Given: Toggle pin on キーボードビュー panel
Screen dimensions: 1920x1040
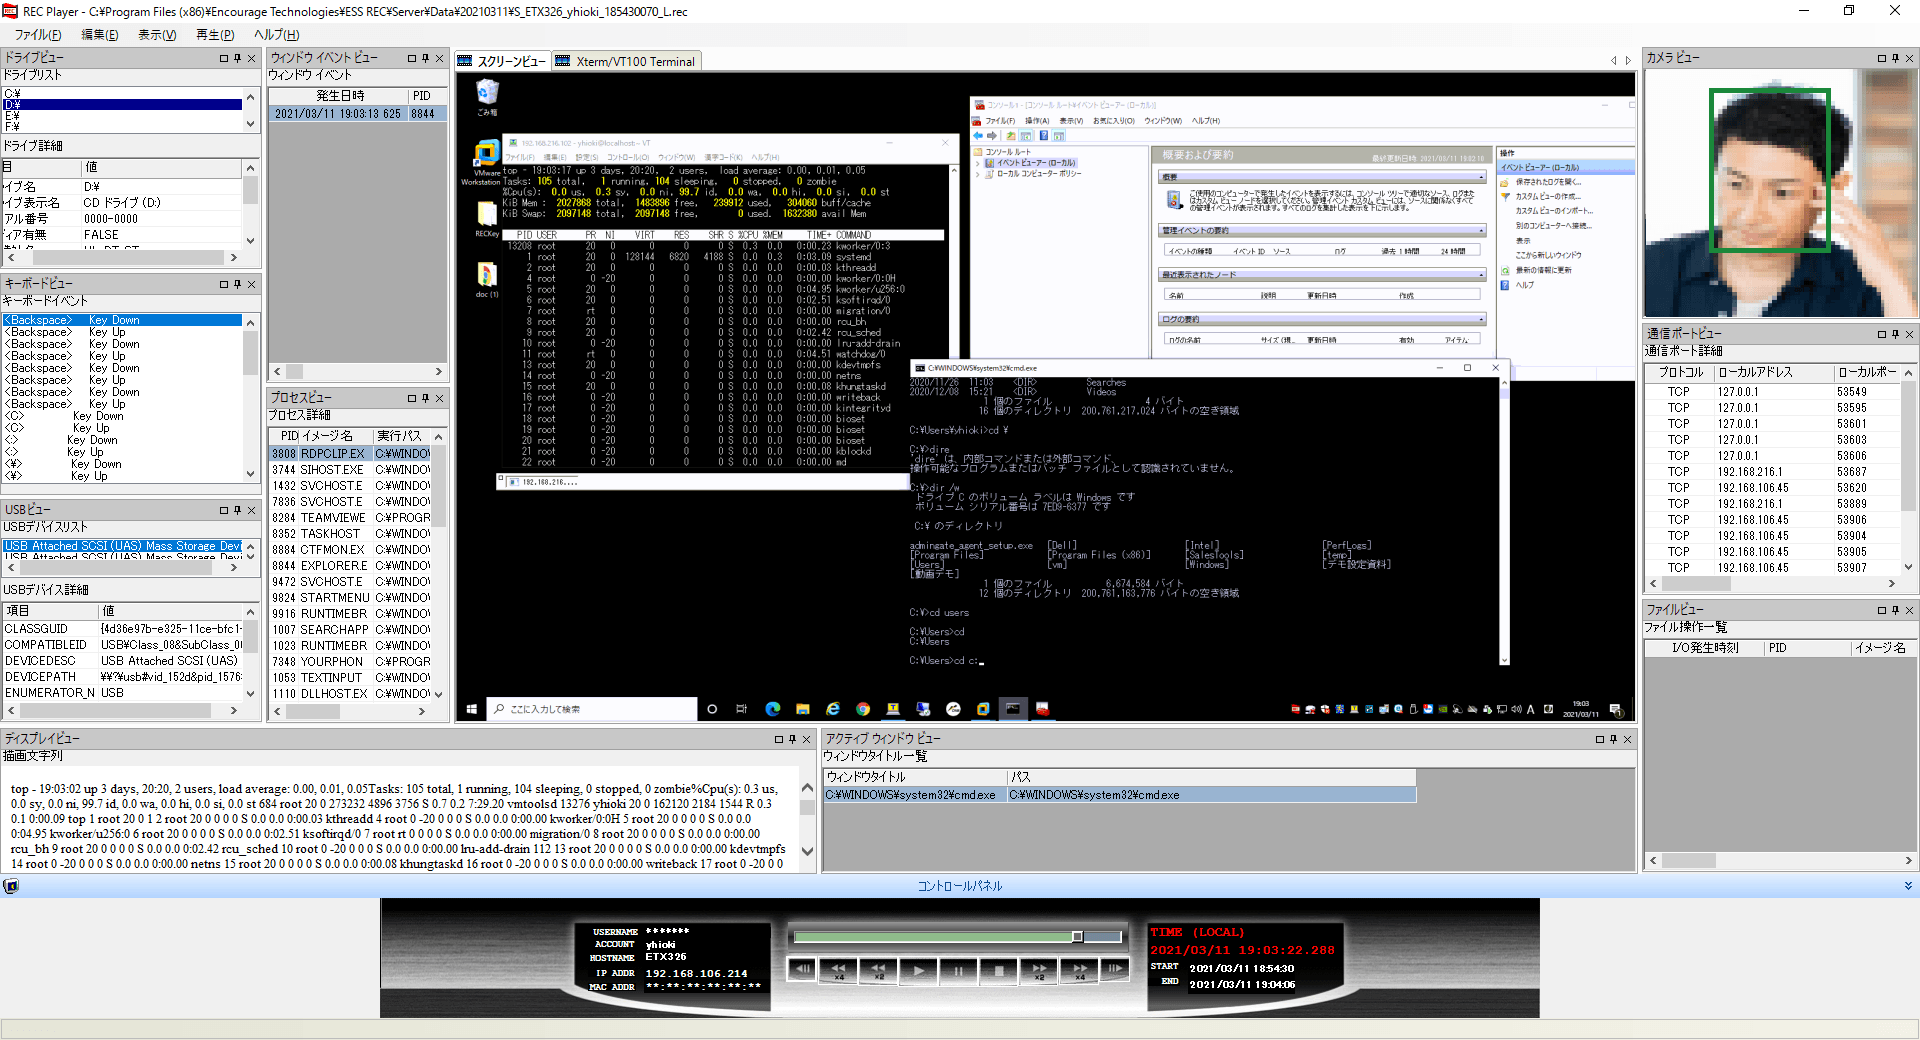Looking at the screenshot, I should (x=237, y=284).
